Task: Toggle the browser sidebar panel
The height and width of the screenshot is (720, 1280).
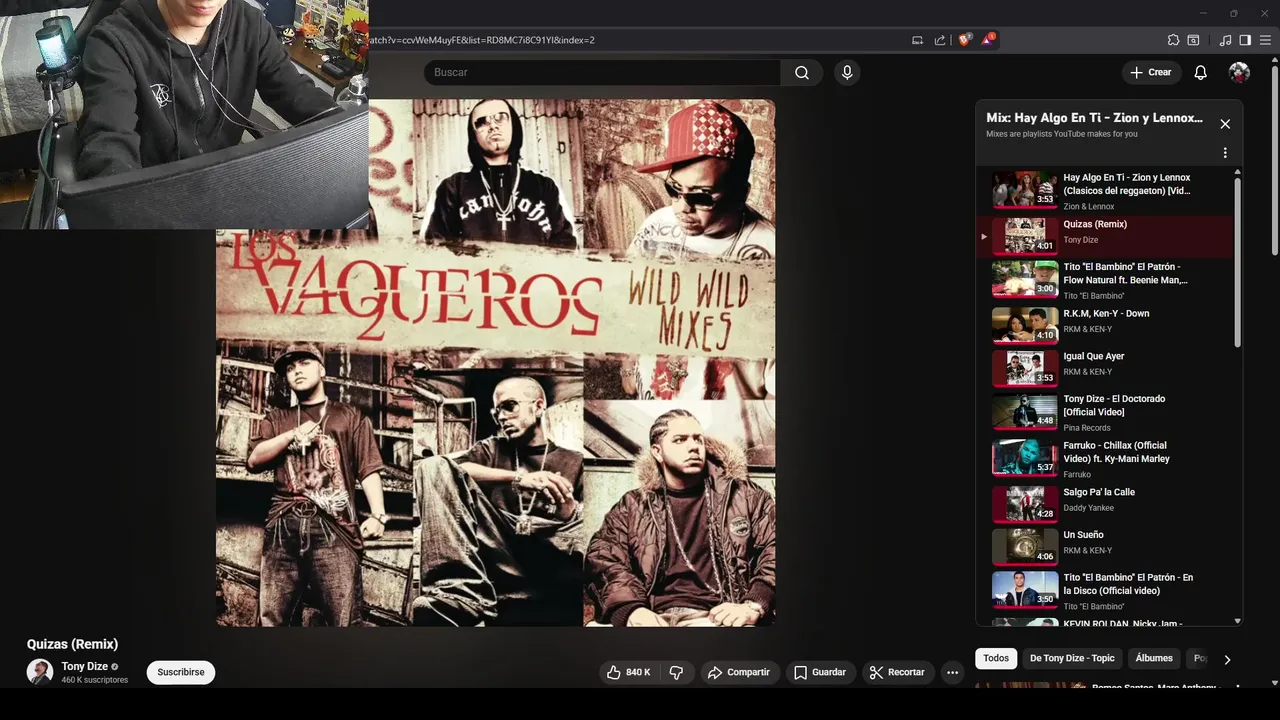Action: pyautogui.click(x=1245, y=40)
